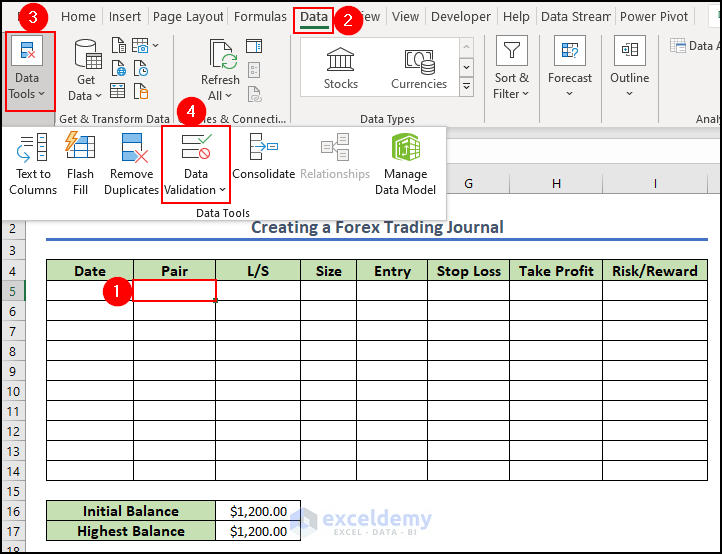Open the Data Validation dialog icon
Image resolution: width=722 pixels, height=554 pixels.
196,146
